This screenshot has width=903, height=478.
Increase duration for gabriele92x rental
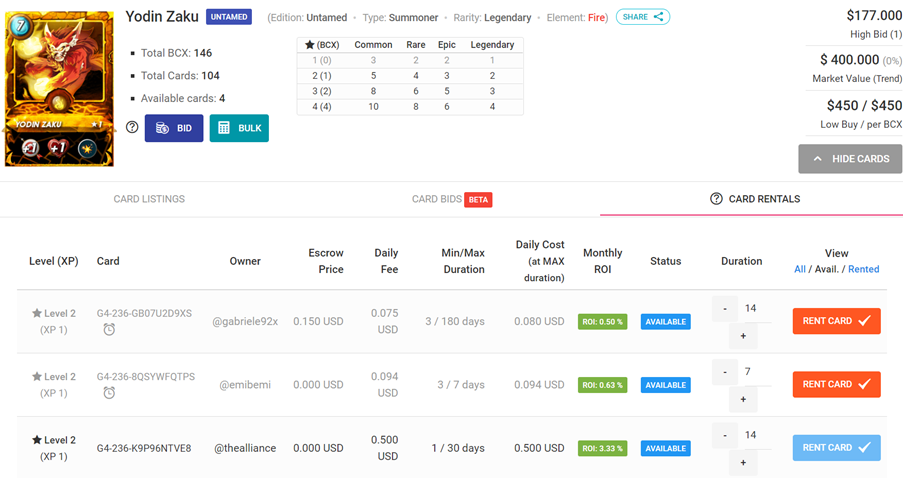tap(743, 336)
